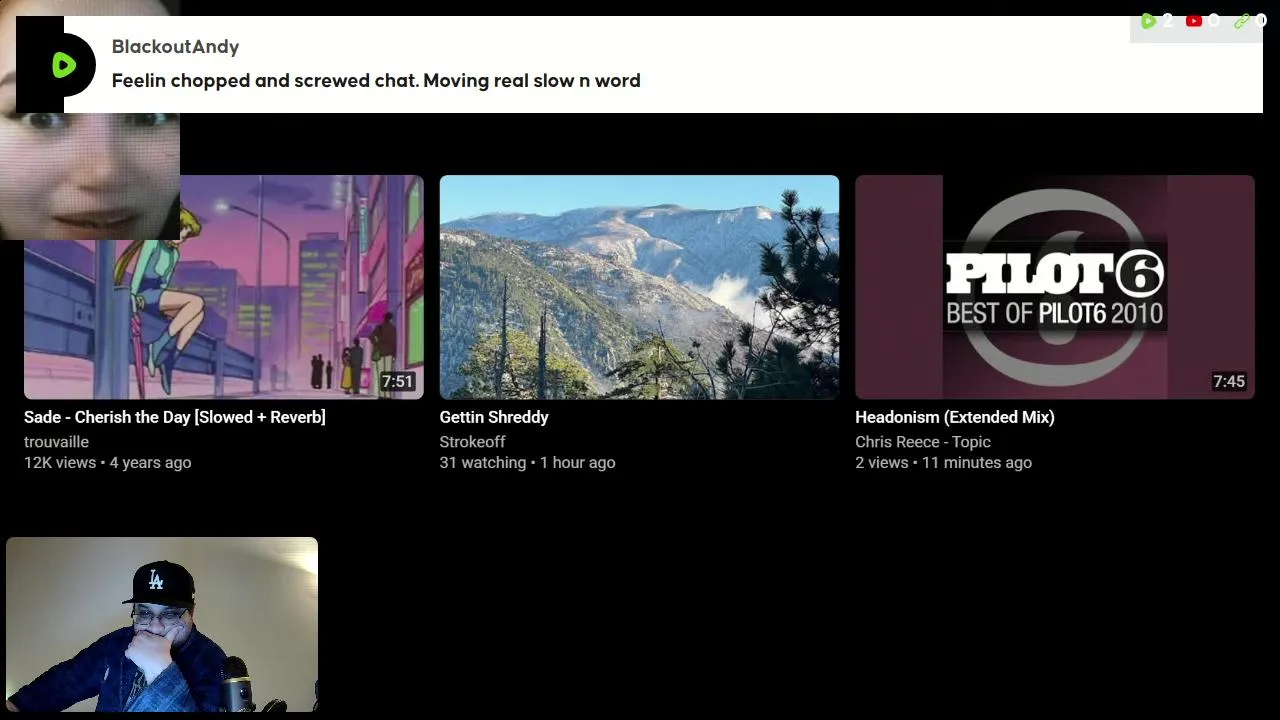Click the streamer webcam with LA cap

162,625
